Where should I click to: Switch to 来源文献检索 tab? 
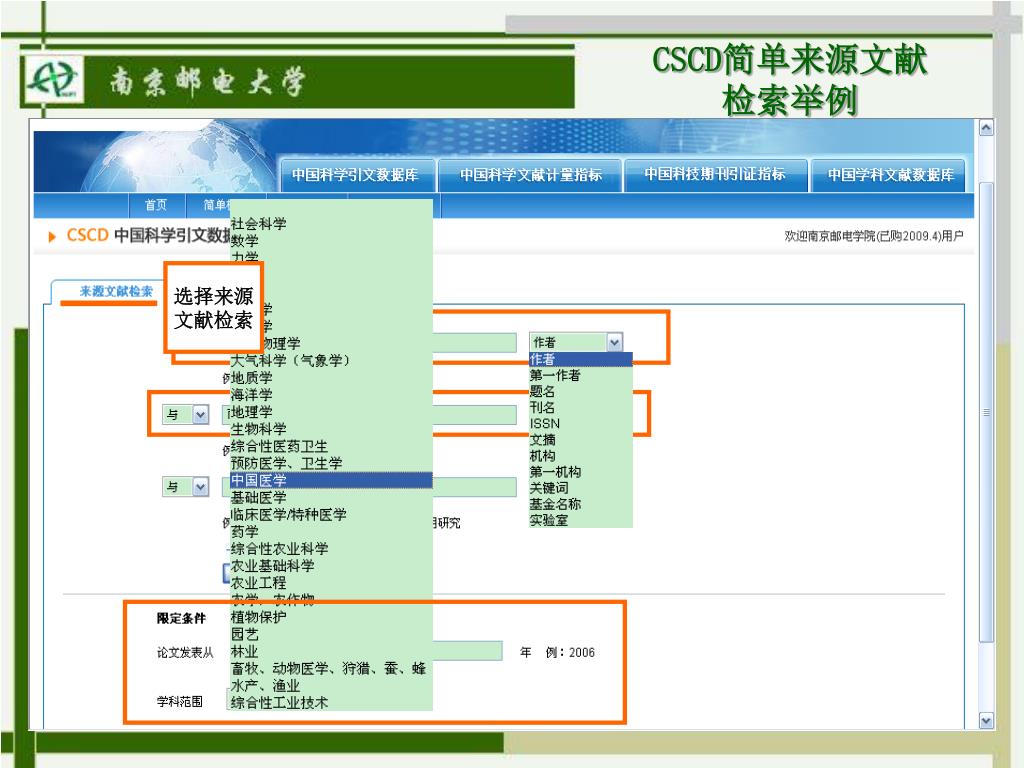tap(116, 291)
